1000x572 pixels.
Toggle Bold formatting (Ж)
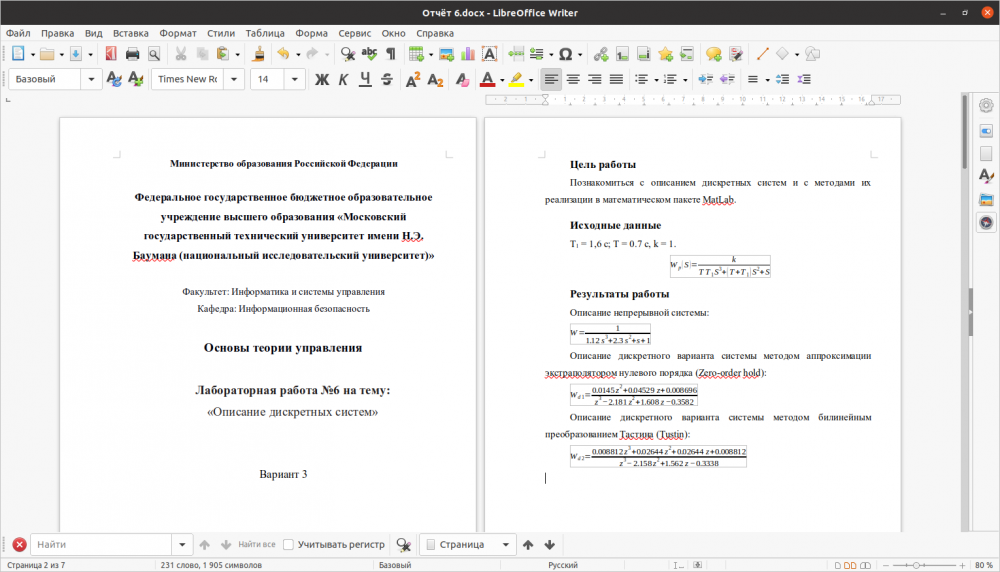pos(322,79)
